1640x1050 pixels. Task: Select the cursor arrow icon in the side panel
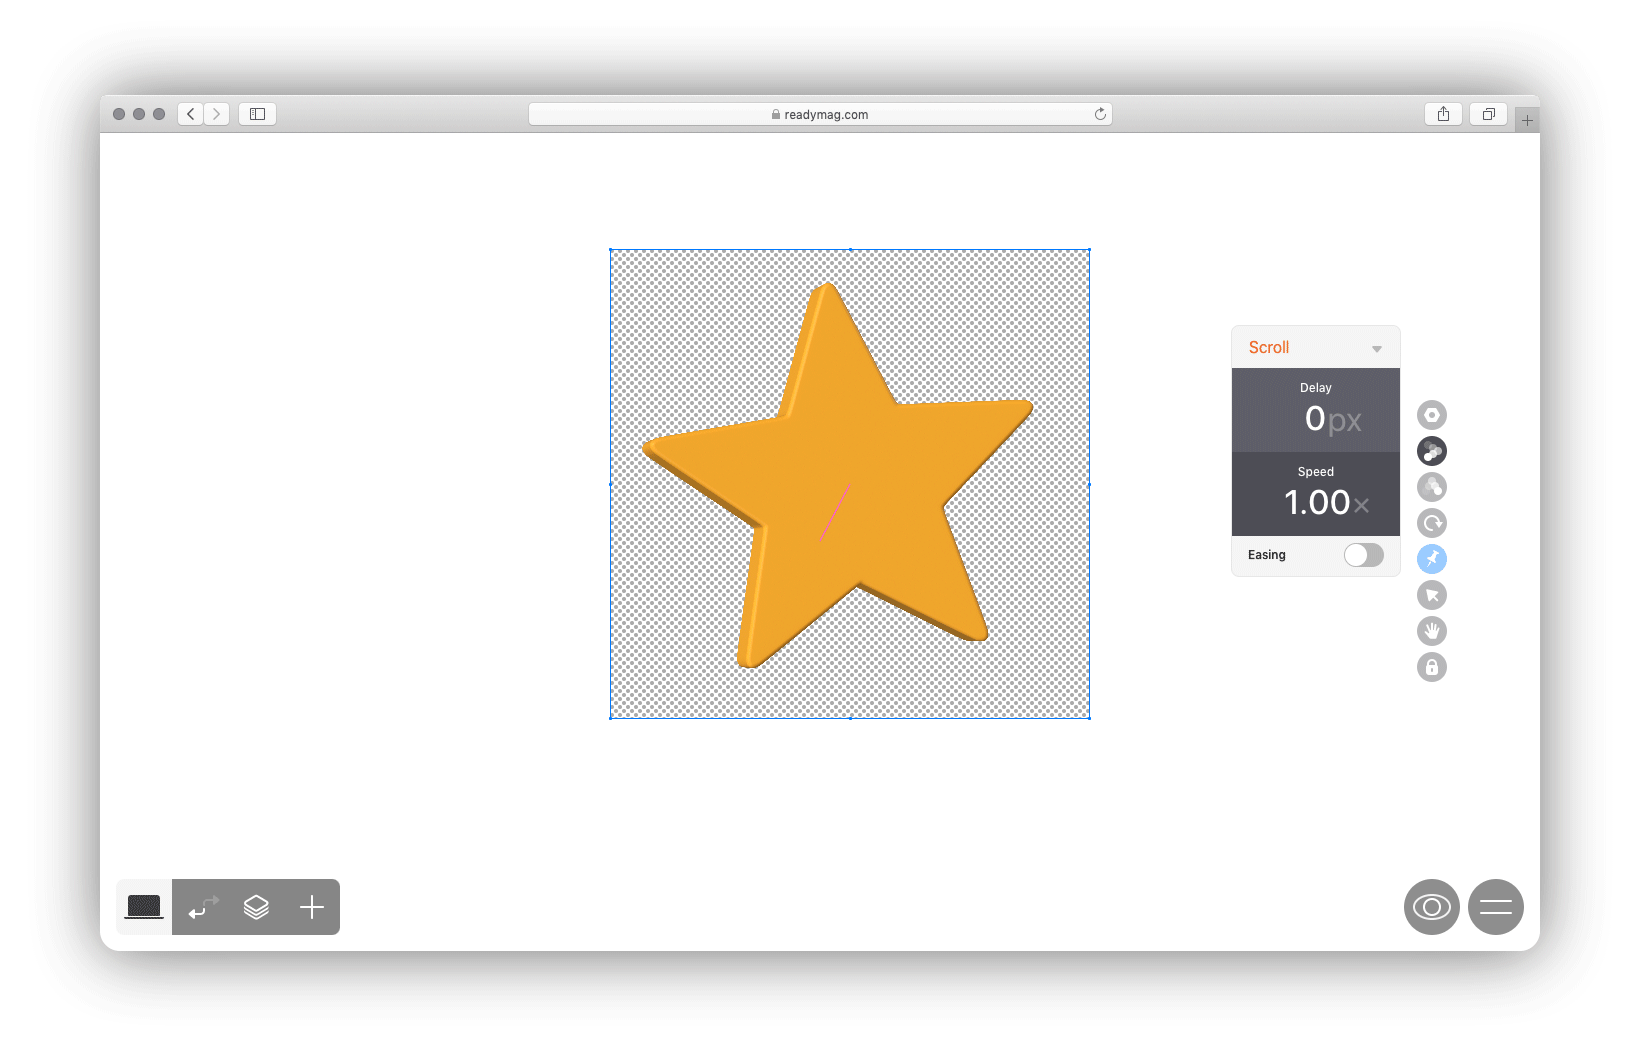tap(1432, 595)
